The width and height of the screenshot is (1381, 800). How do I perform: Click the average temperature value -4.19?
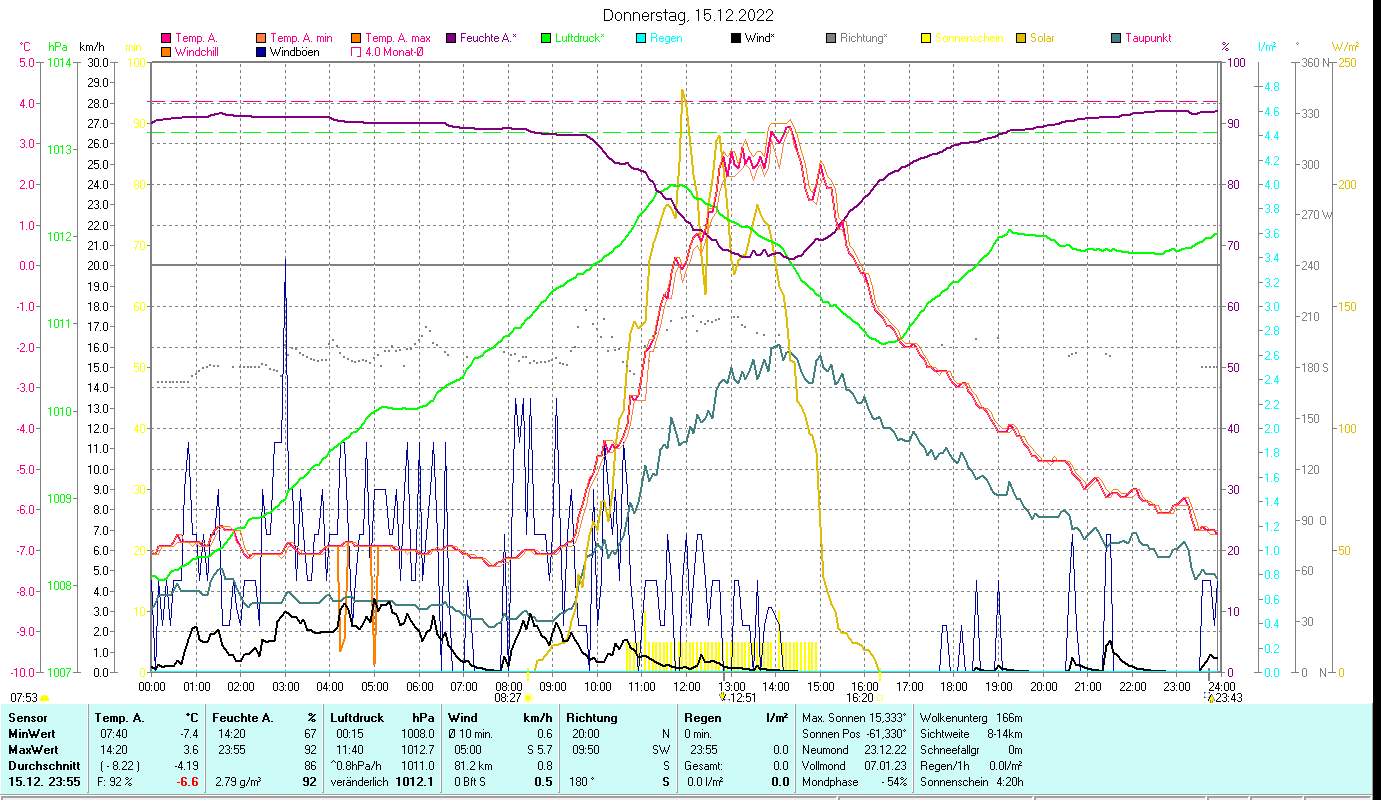(x=187, y=766)
